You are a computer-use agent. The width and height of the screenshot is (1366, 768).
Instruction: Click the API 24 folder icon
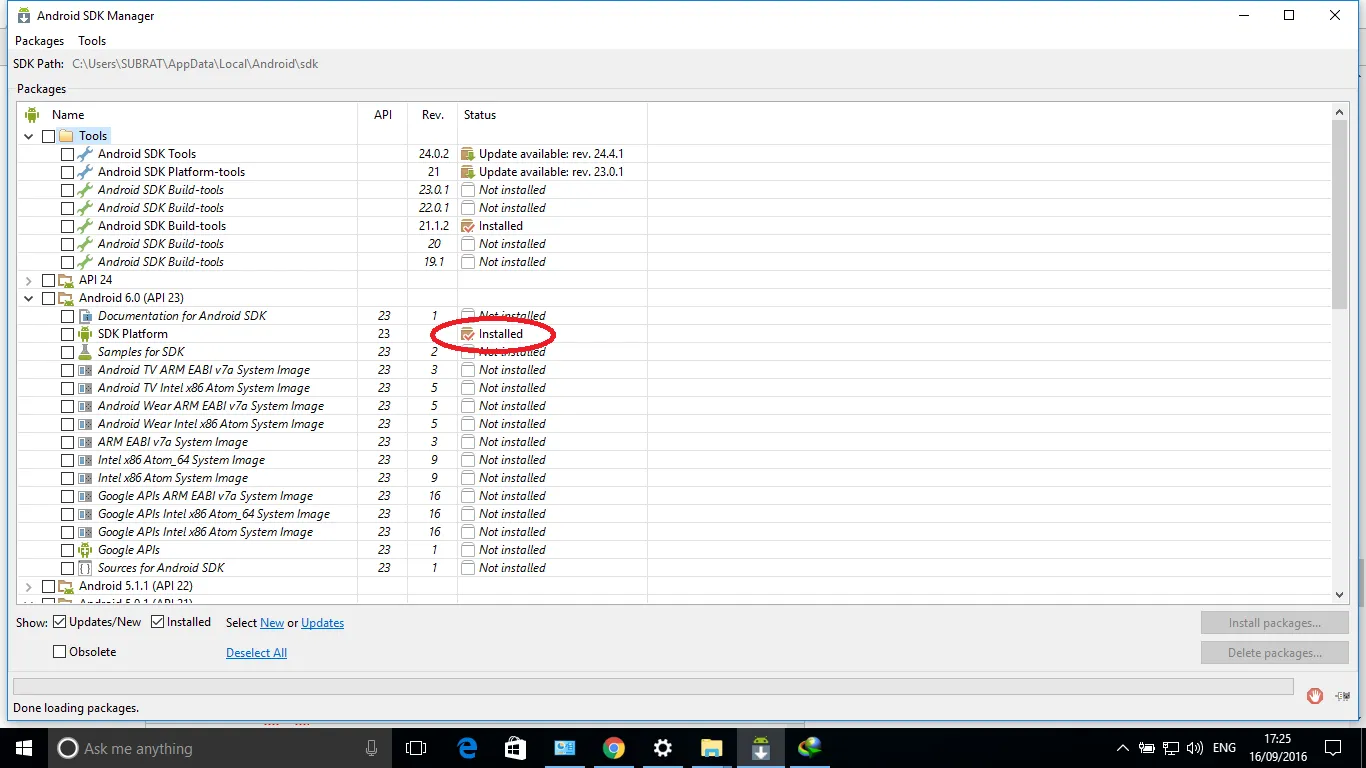pos(67,280)
